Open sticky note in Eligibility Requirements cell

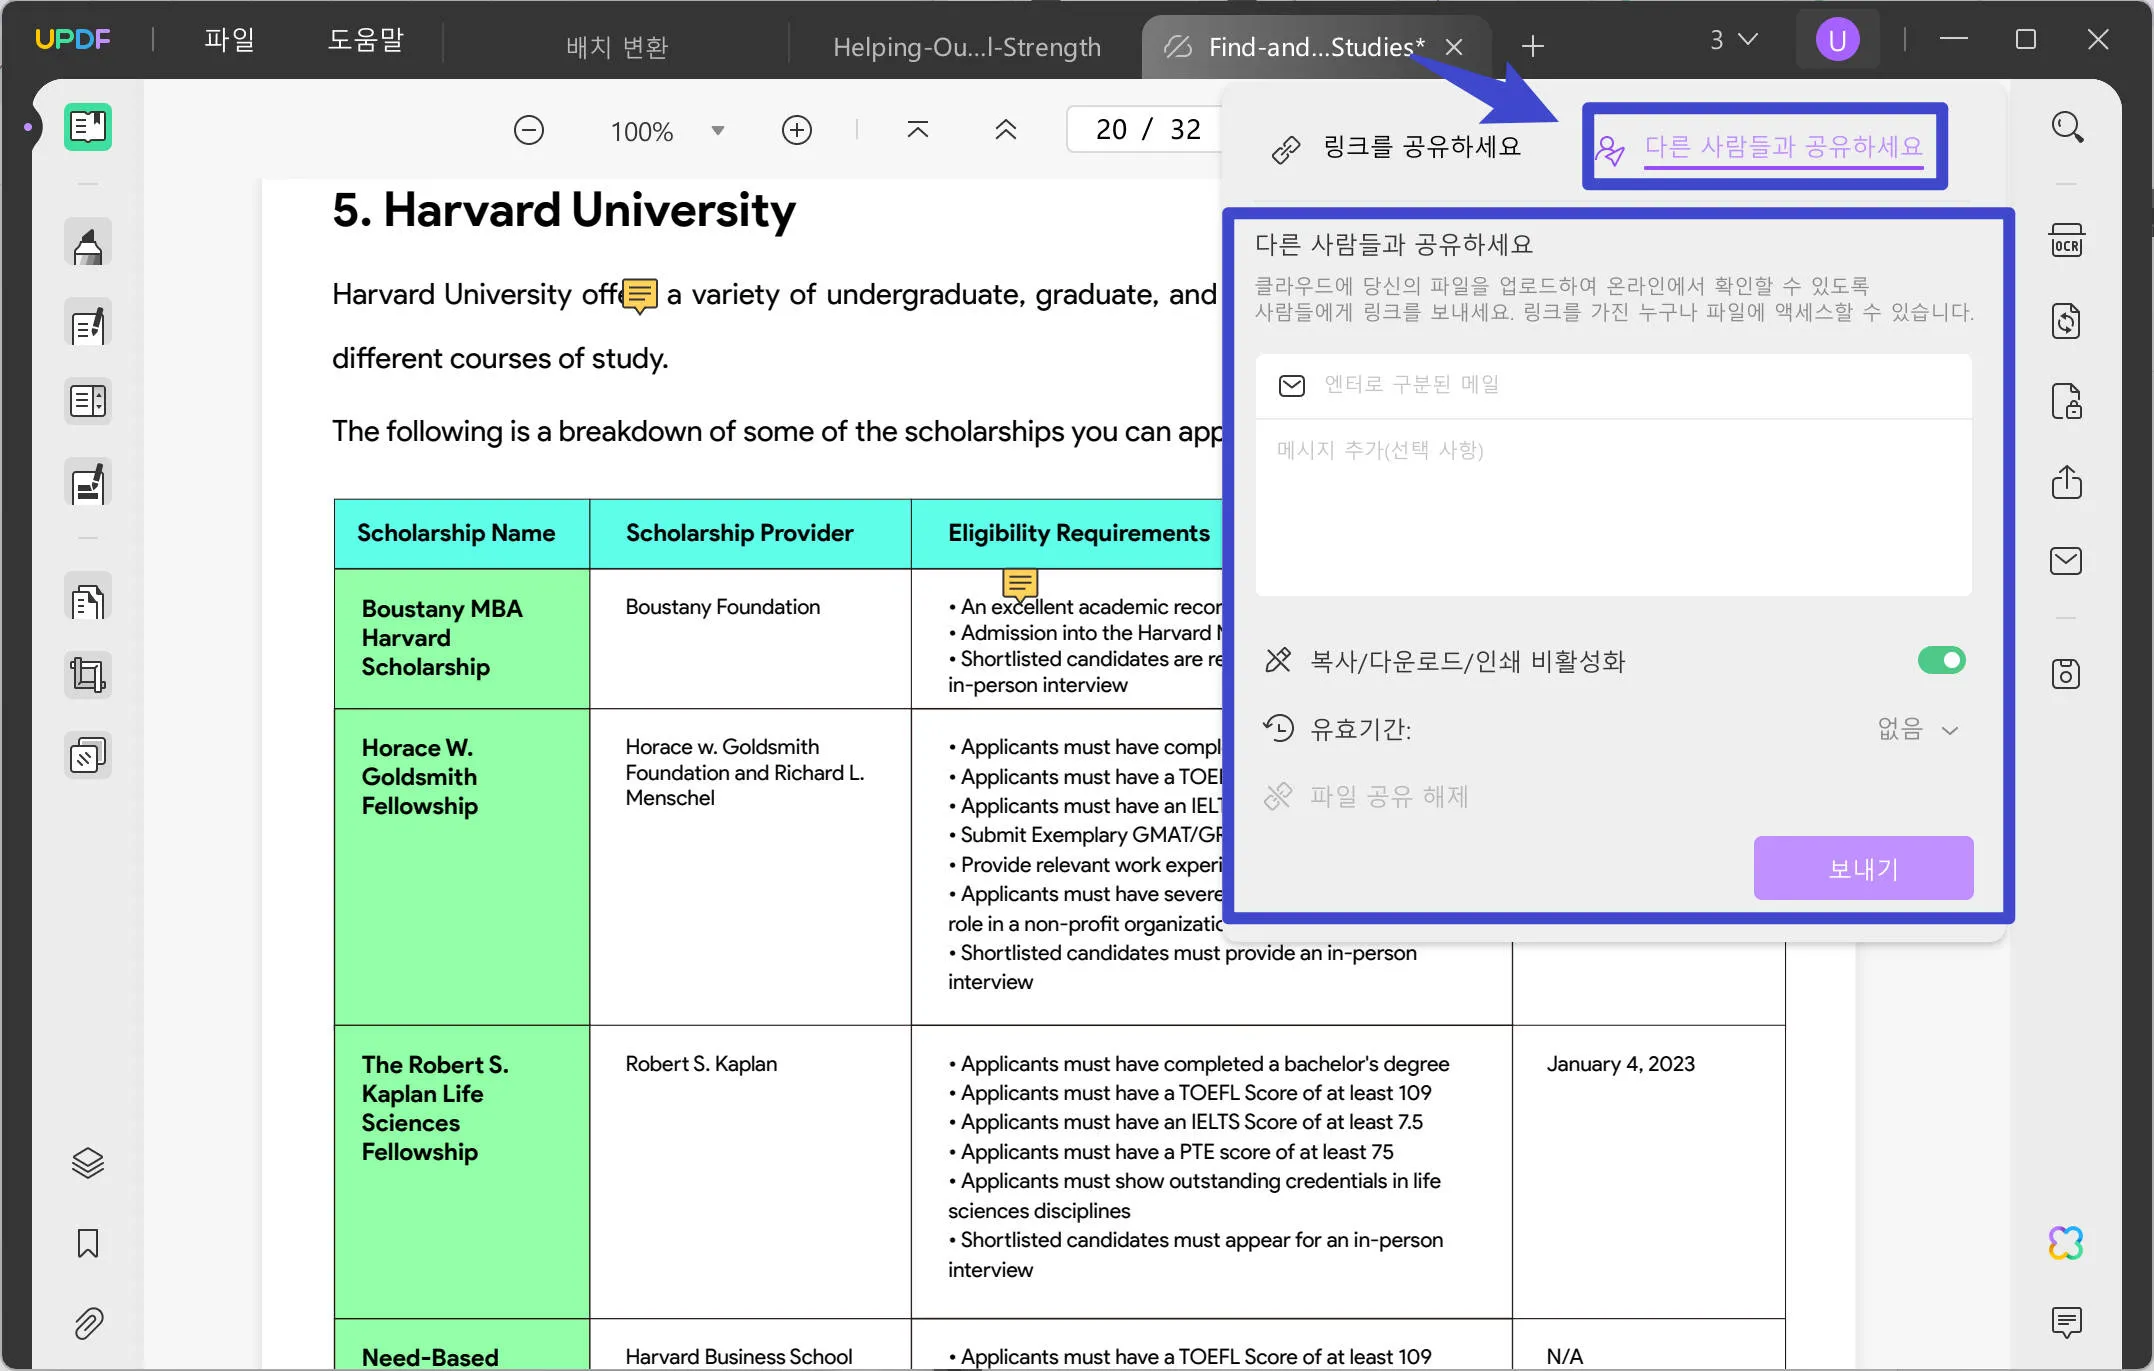(x=1020, y=583)
